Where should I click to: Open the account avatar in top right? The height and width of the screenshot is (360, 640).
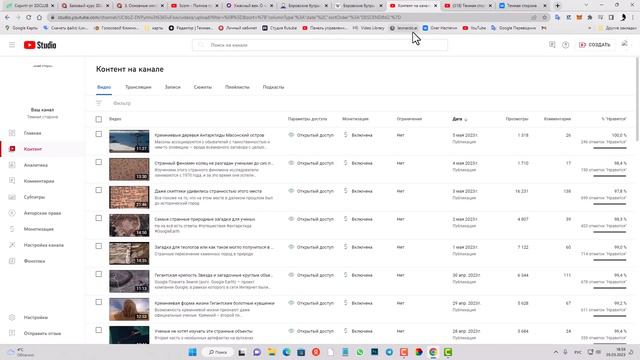pos(624,44)
